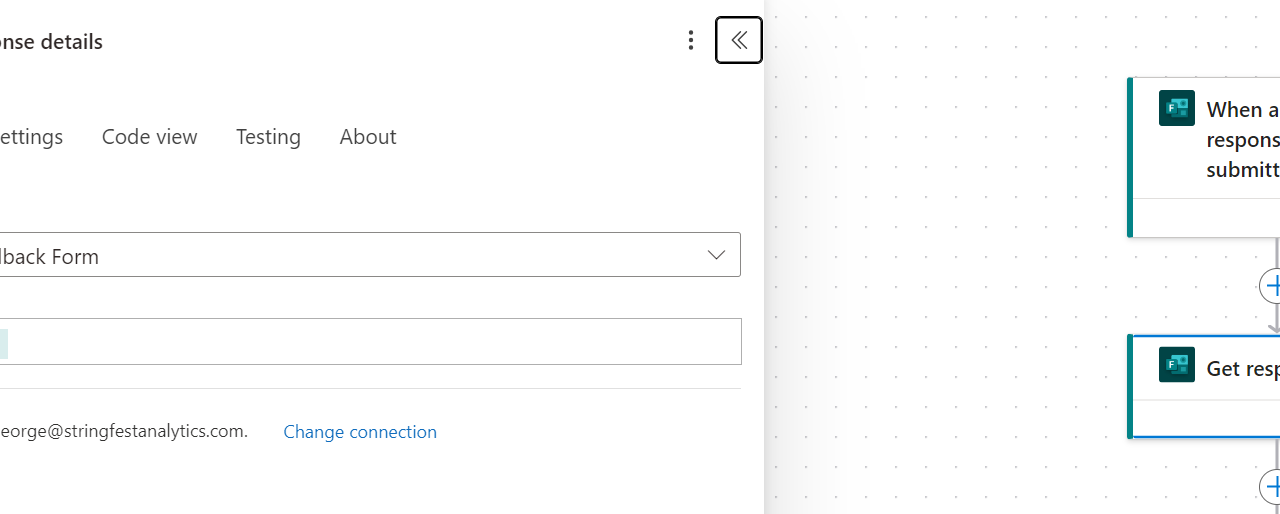Collapse the action details panel
The height and width of the screenshot is (514, 1280).
739,40
